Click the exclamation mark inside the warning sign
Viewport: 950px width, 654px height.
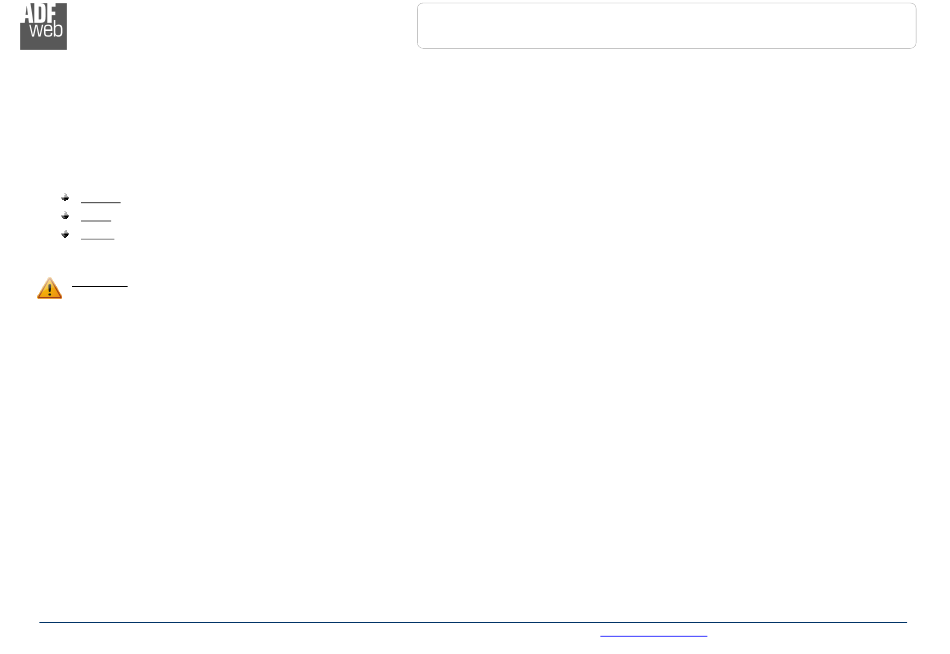[x=50, y=290]
